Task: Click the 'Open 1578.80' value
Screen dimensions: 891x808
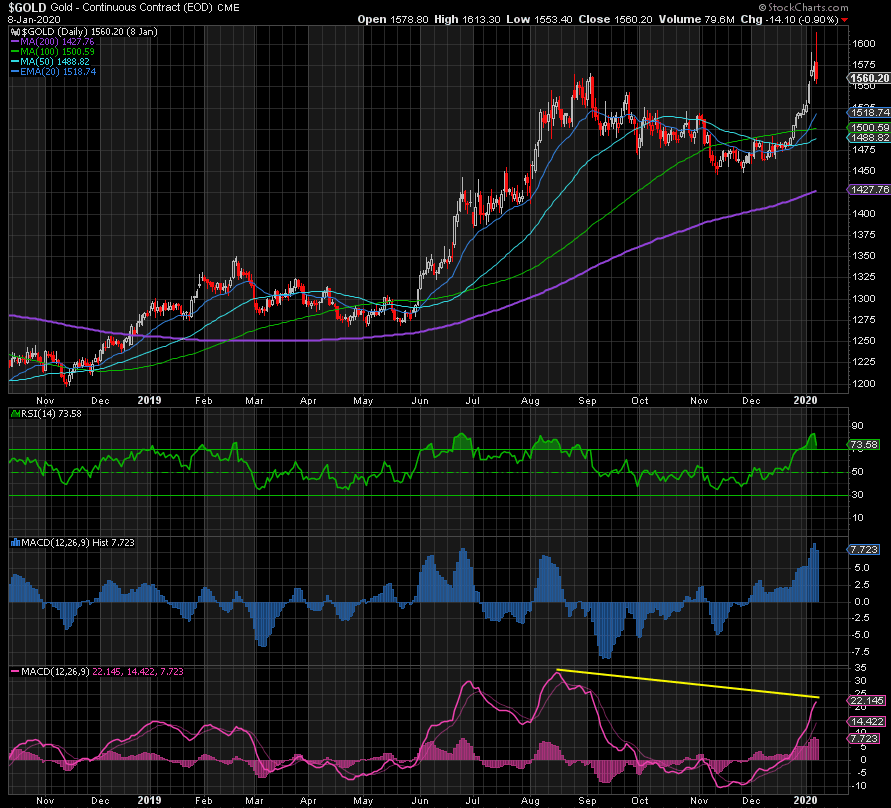Action: tap(393, 19)
